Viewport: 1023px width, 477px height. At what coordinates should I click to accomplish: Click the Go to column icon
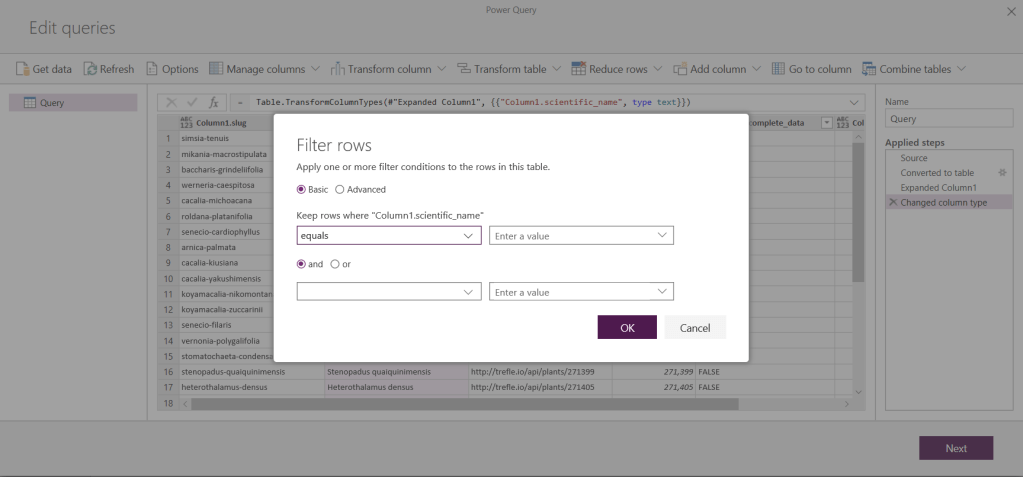point(778,69)
